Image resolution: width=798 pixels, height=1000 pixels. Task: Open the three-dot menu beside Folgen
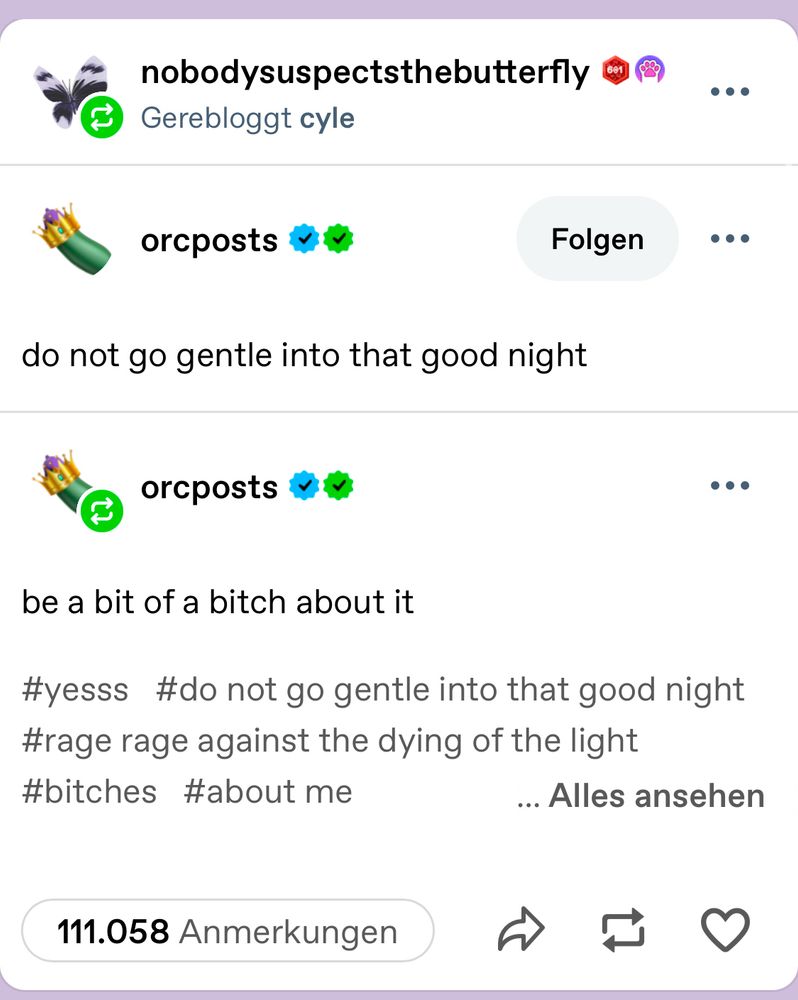pyautogui.click(x=730, y=238)
